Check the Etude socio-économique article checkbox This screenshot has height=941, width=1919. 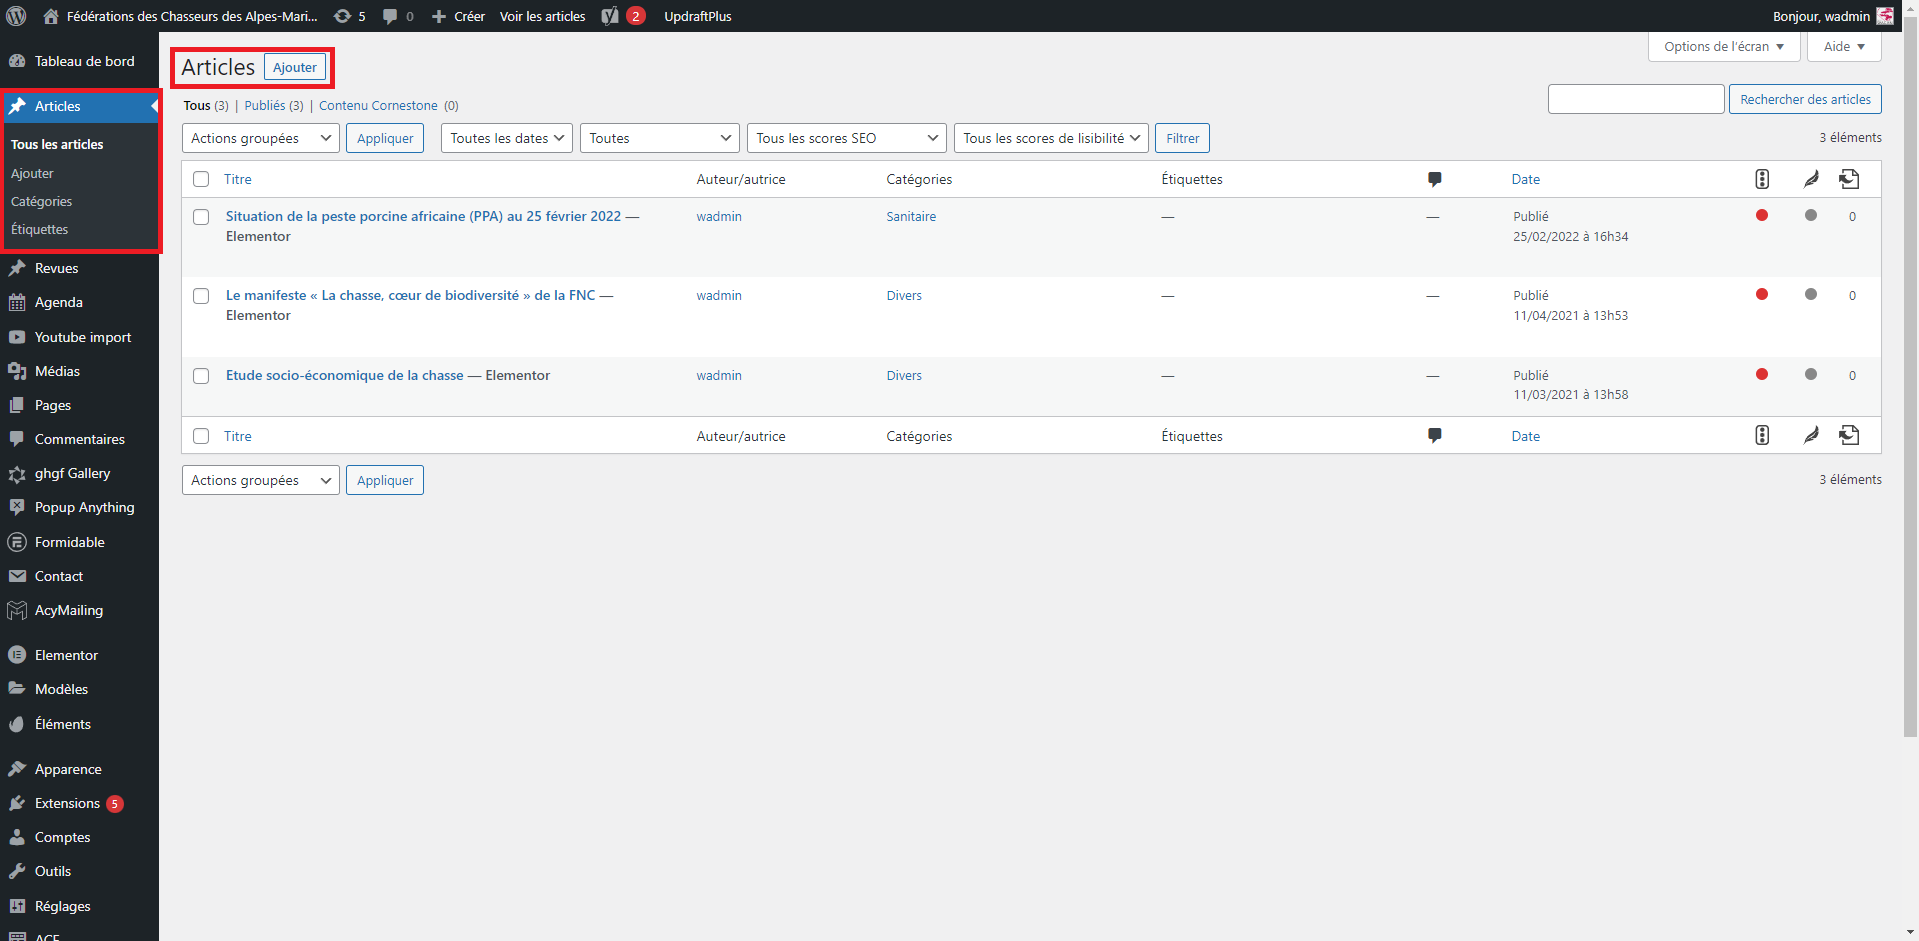tap(201, 376)
